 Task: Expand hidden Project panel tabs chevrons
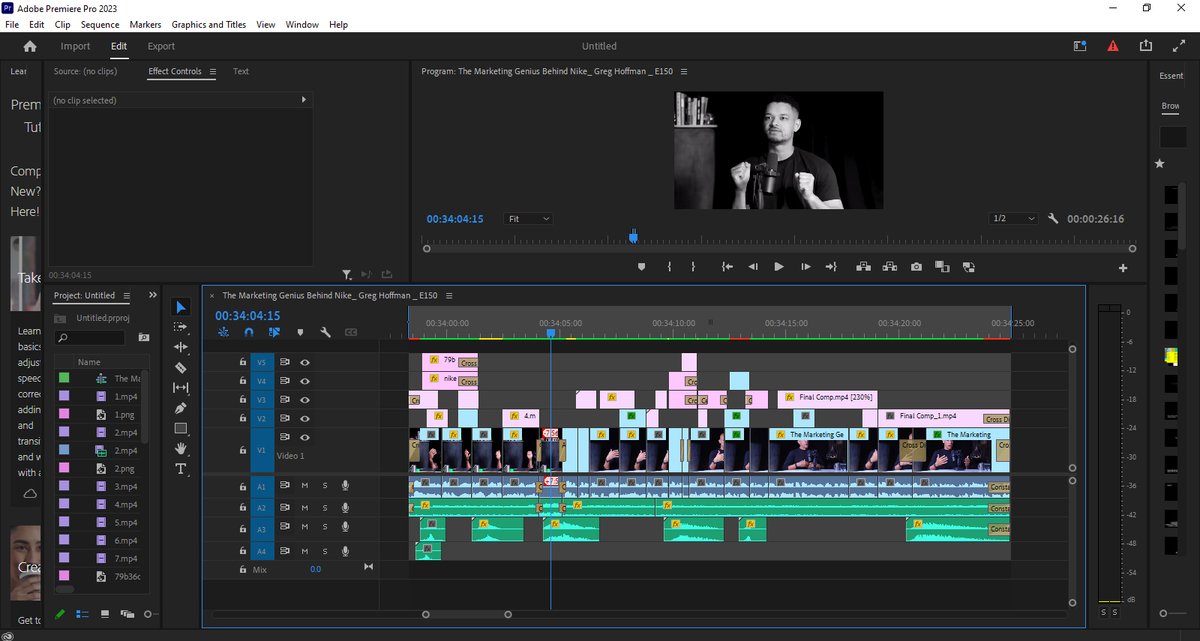coord(153,296)
